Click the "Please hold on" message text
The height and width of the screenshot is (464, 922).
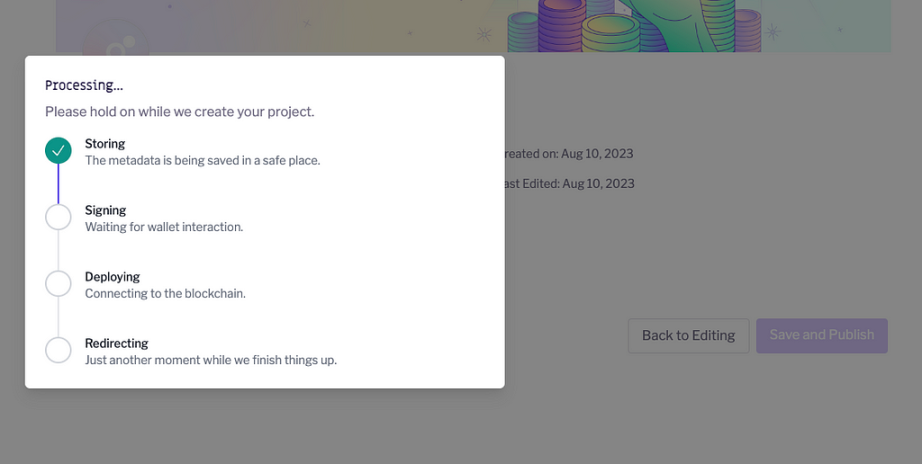[180, 112]
